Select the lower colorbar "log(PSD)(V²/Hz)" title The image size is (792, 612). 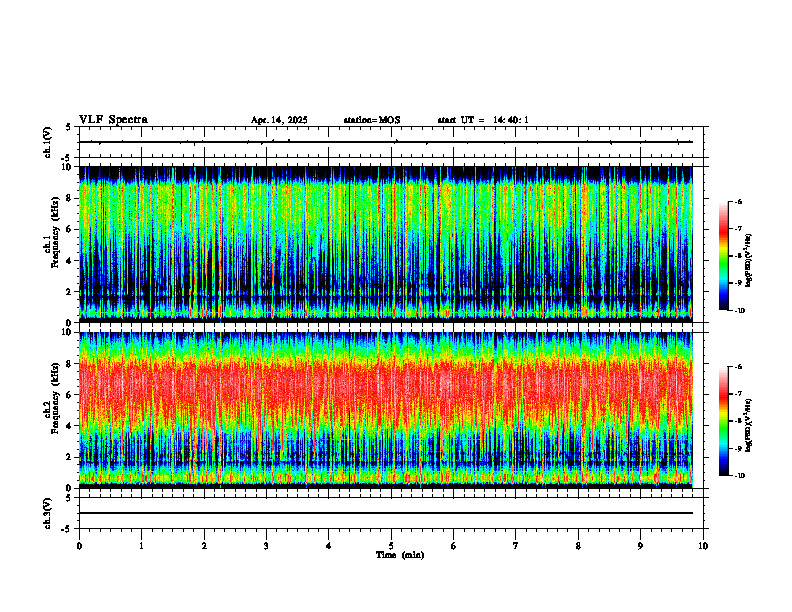click(749, 425)
